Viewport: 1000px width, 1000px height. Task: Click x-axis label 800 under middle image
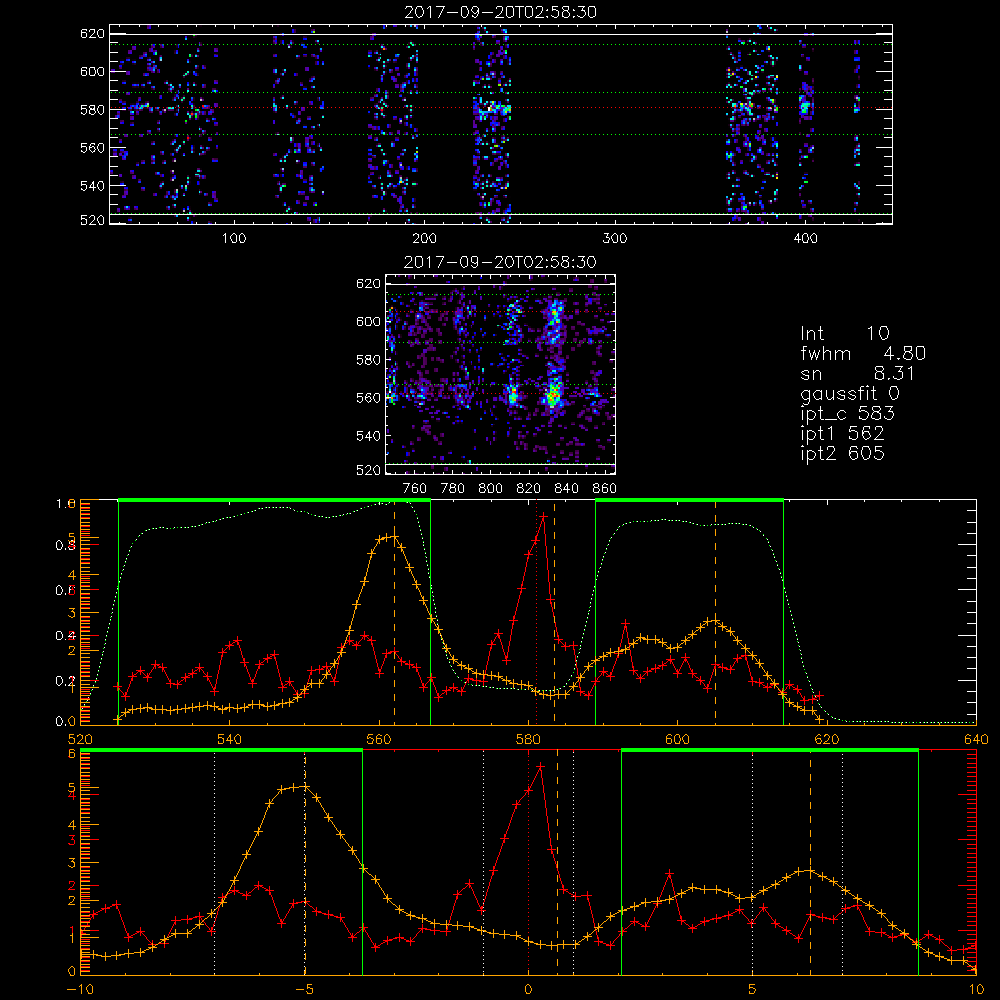(490, 489)
